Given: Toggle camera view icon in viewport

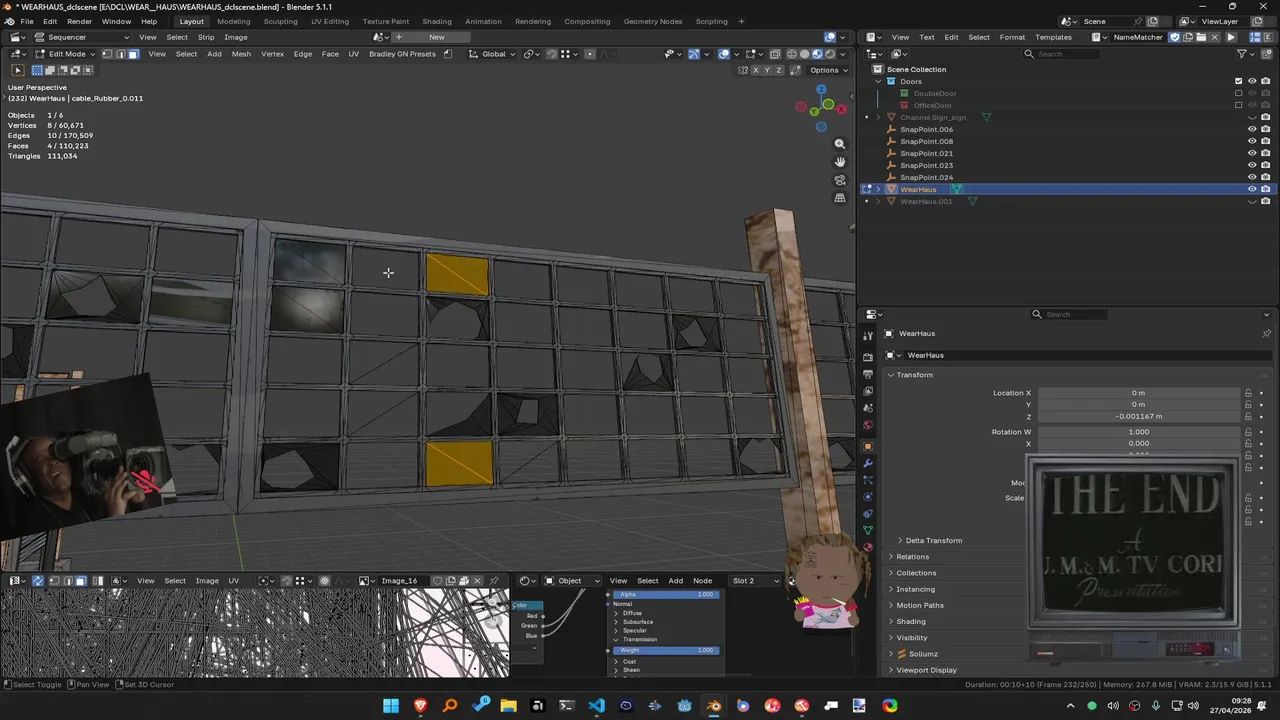Looking at the screenshot, I should 840,180.
